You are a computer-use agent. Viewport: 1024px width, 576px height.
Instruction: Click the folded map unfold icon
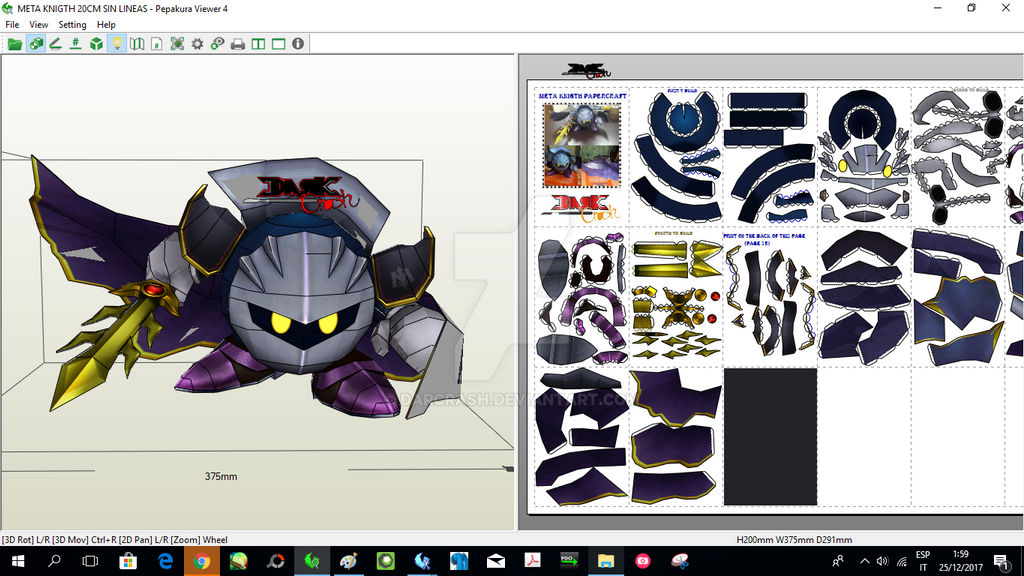136,44
